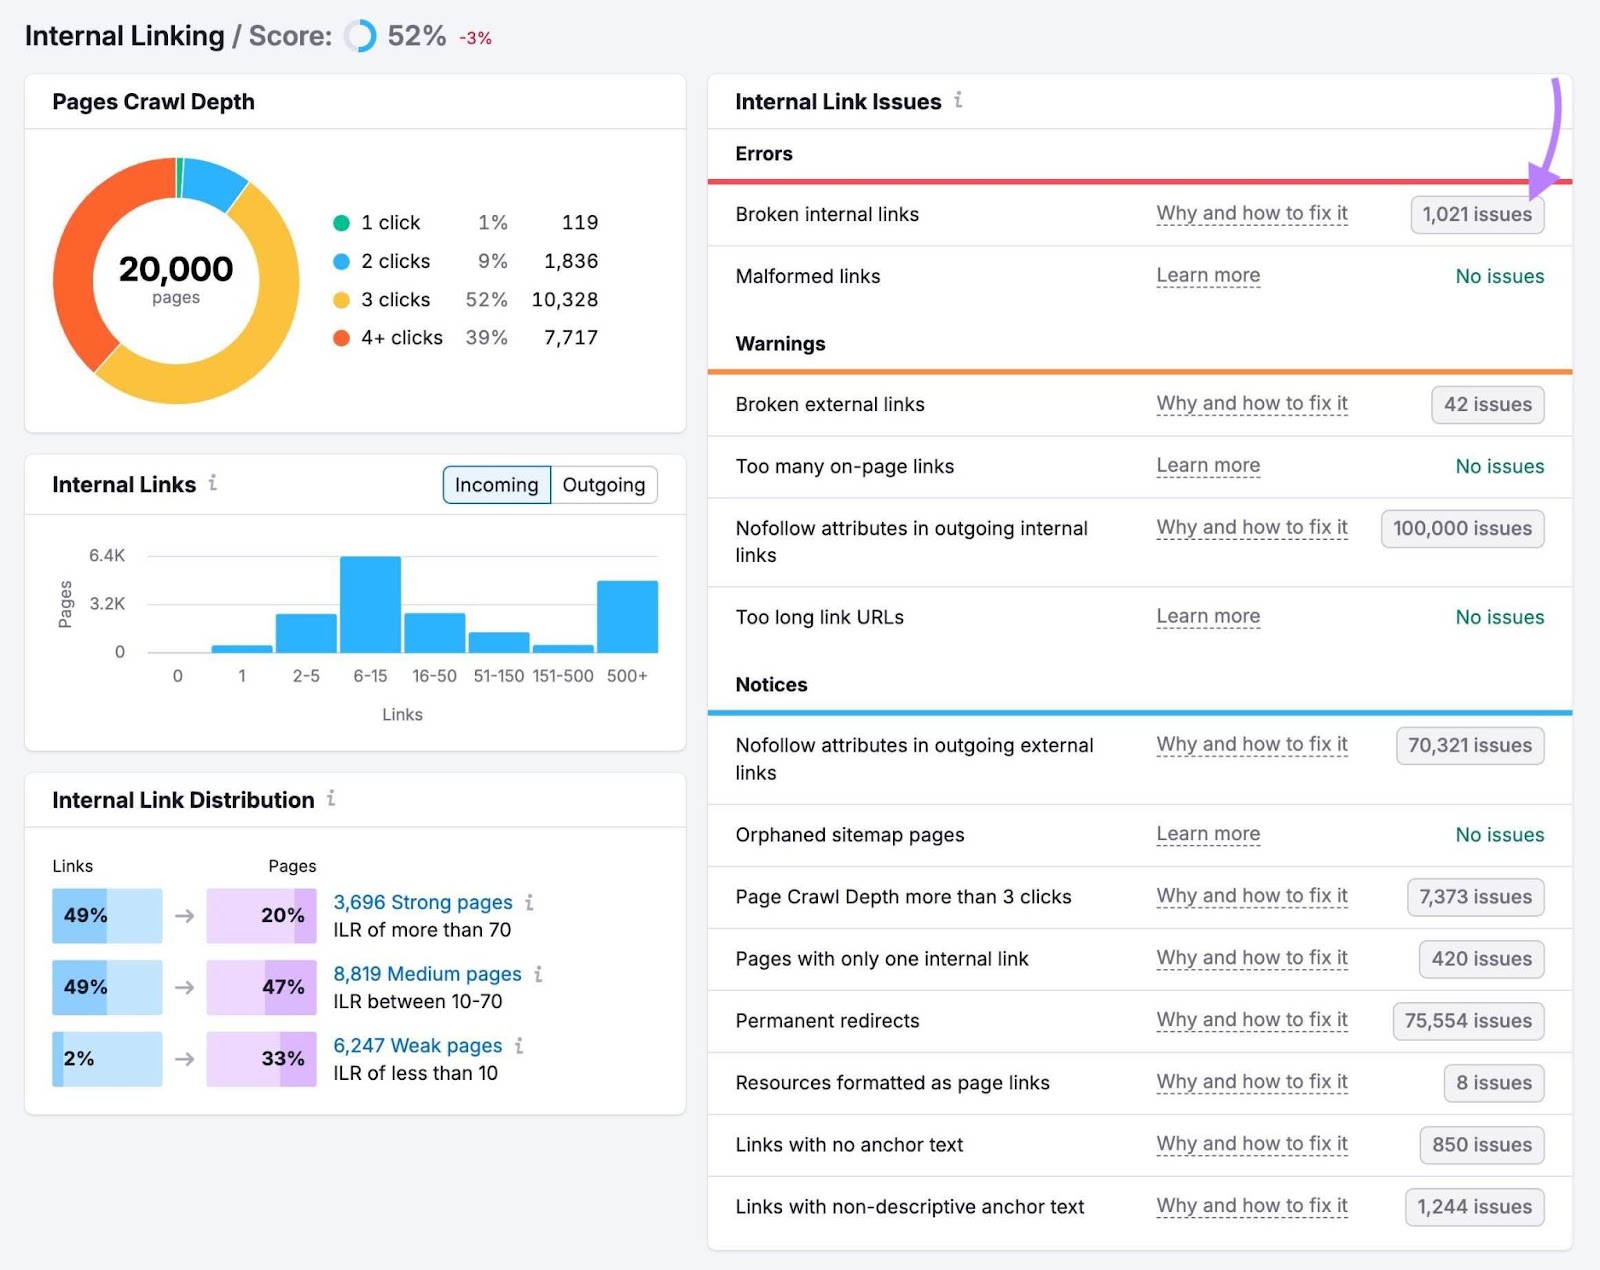1600x1270 pixels.
Task: Open the 3,696 Strong pages list
Action: [x=422, y=902]
